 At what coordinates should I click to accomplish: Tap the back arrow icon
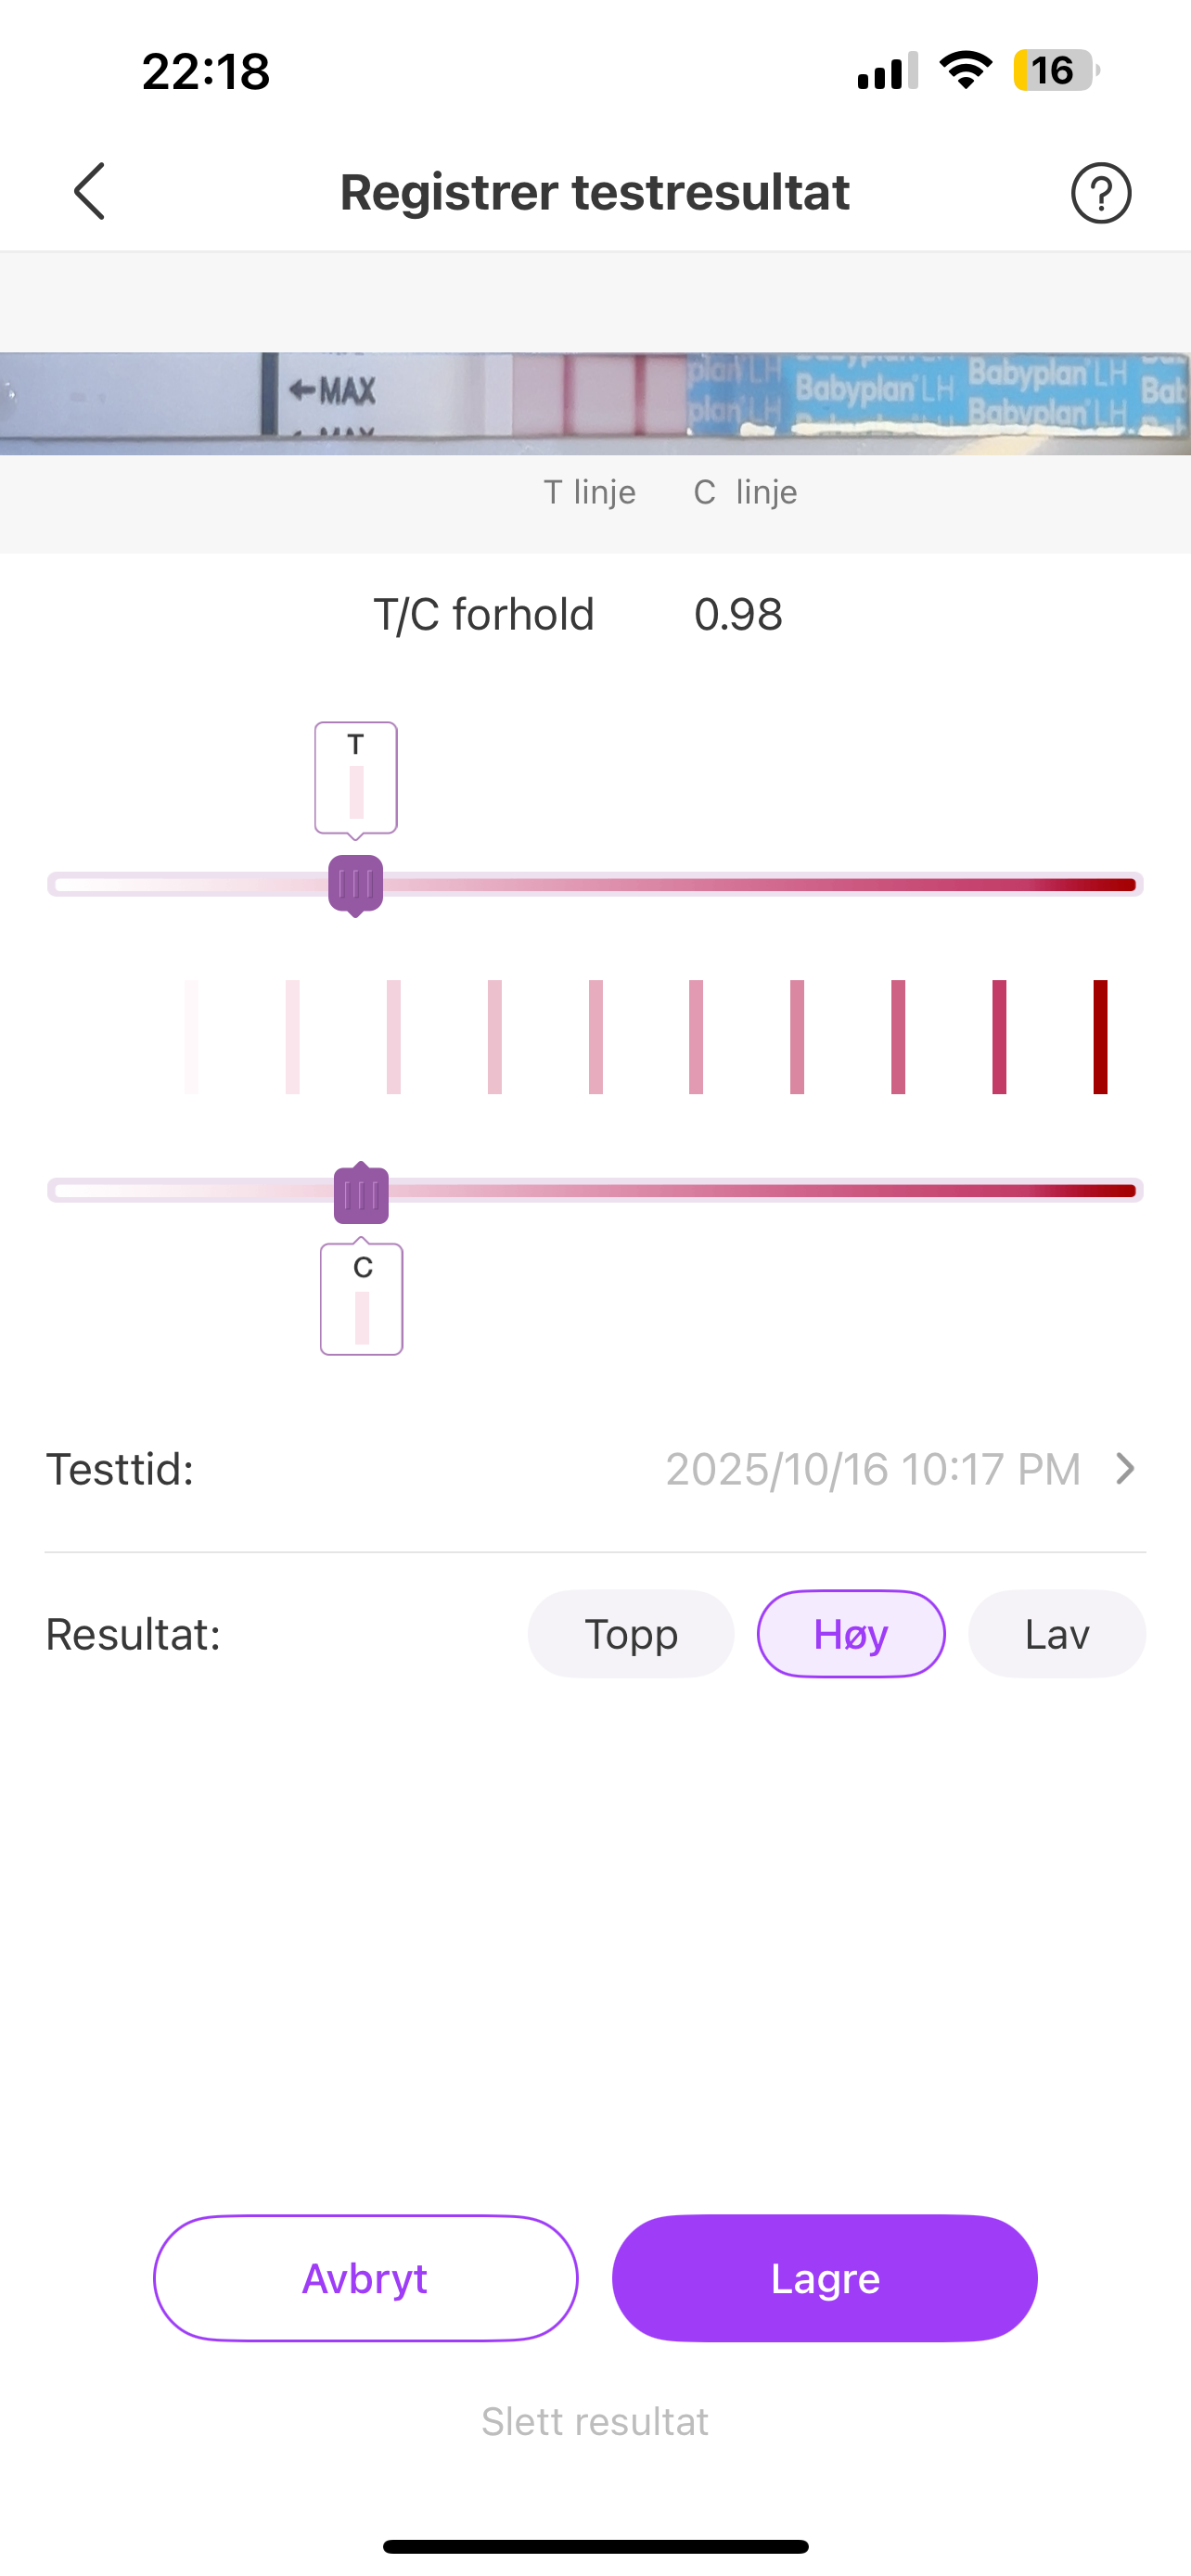coord(90,191)
